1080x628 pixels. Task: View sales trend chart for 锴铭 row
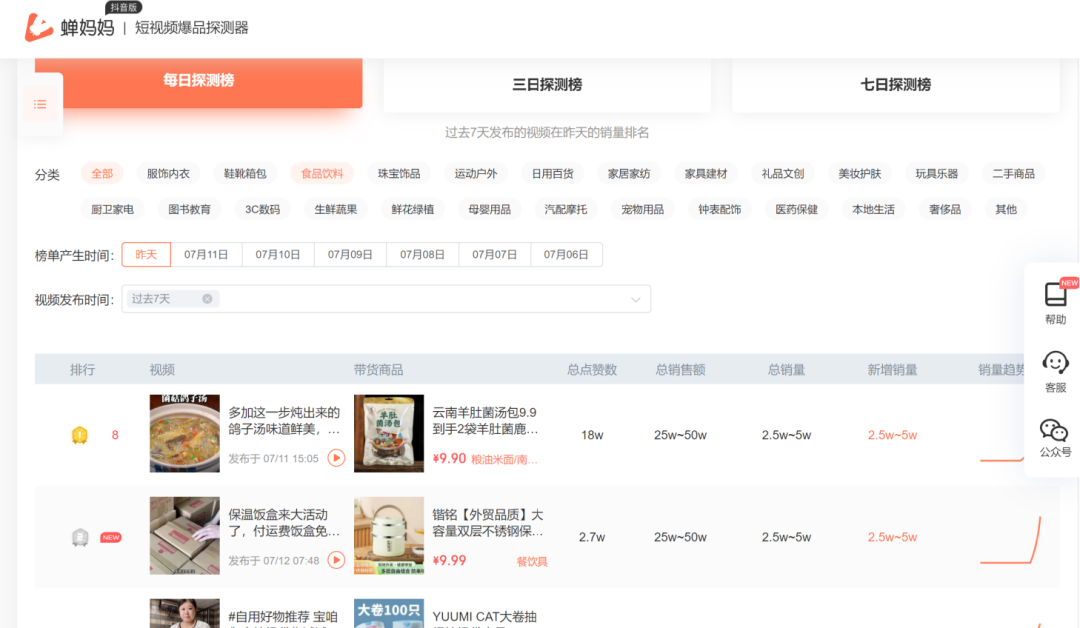tap(1010, 540)
